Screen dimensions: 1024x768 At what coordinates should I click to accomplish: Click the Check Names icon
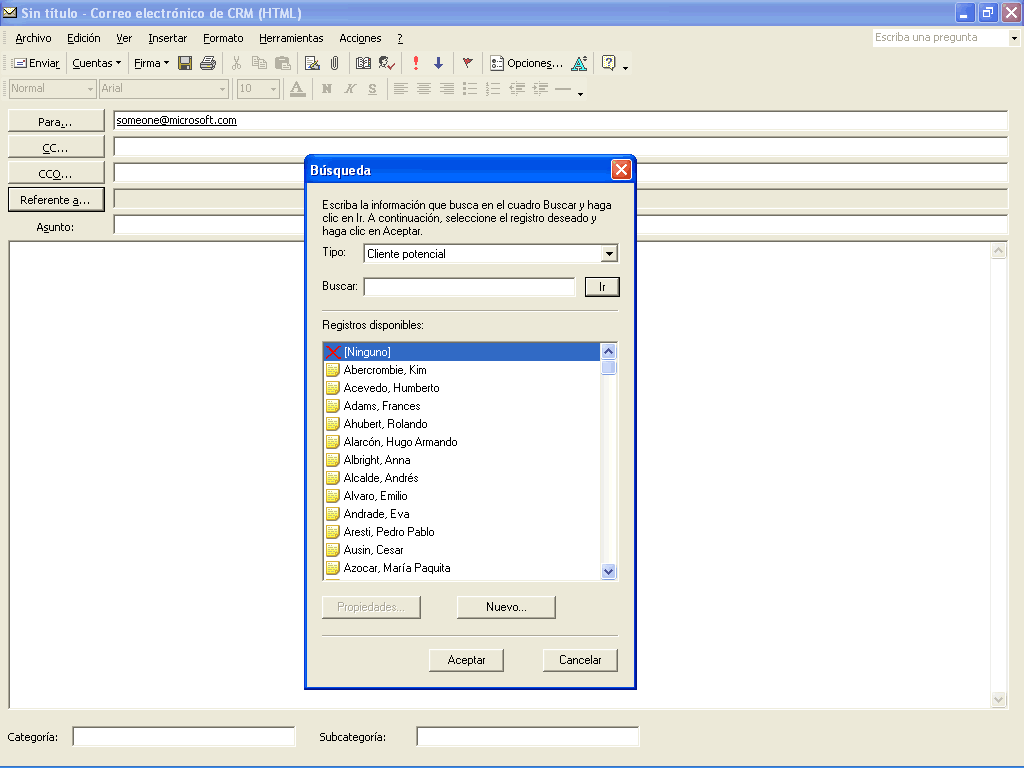[387, 63]
